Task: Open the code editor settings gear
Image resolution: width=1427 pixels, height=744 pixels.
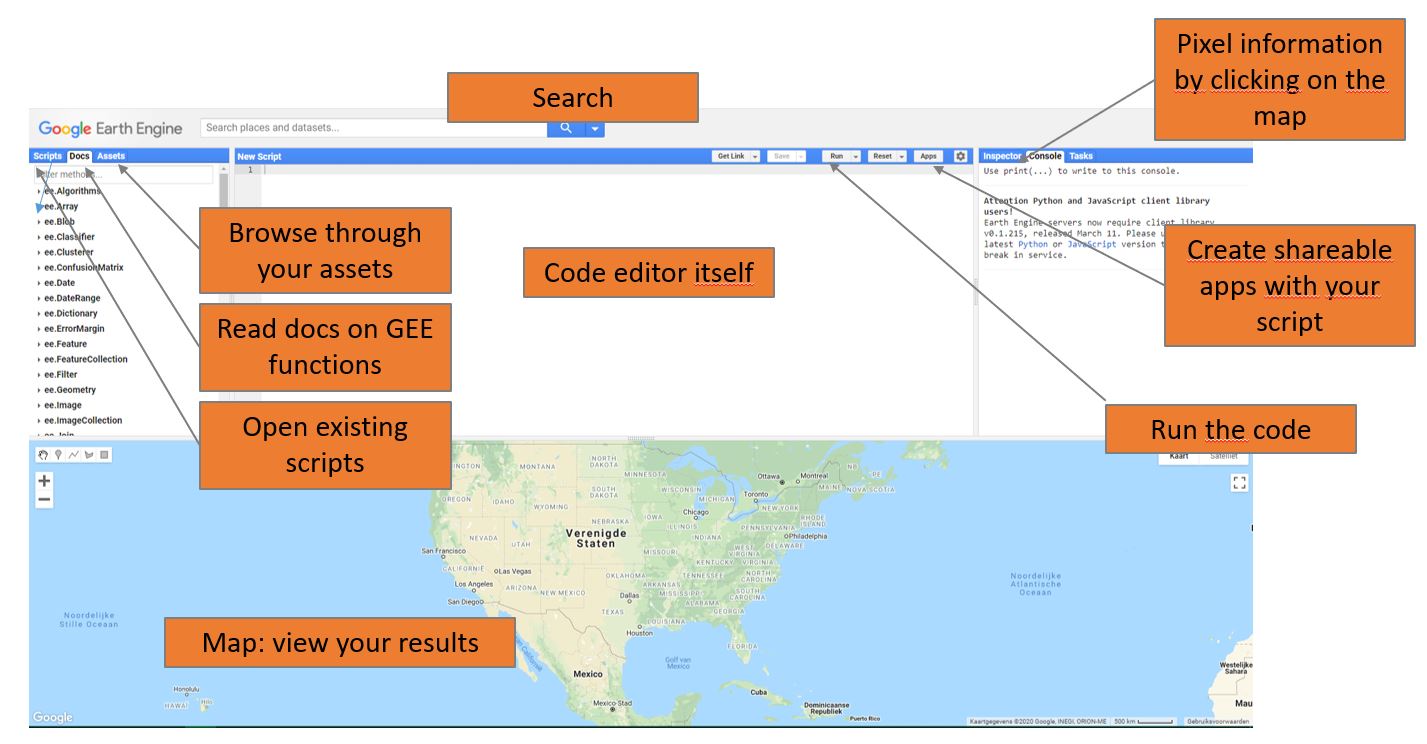Action: click(x=960, y=156)
